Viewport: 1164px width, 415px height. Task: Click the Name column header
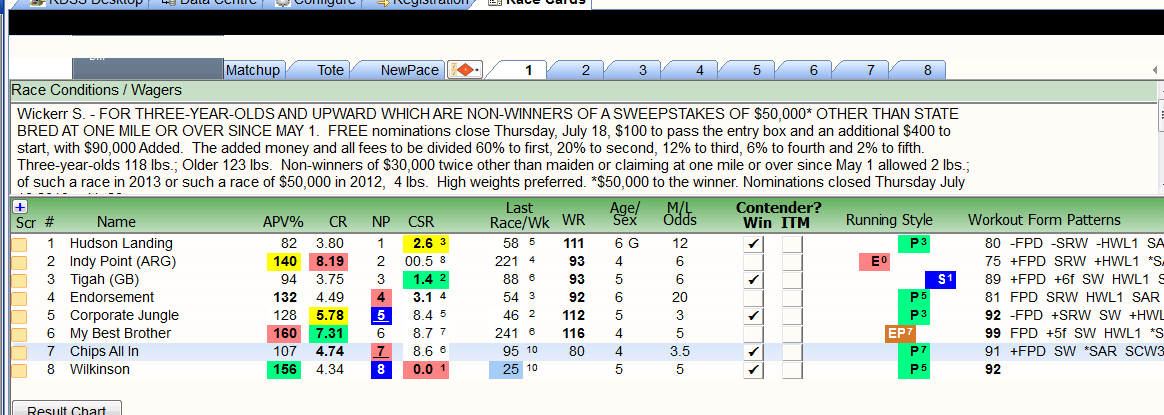point(116,221)
